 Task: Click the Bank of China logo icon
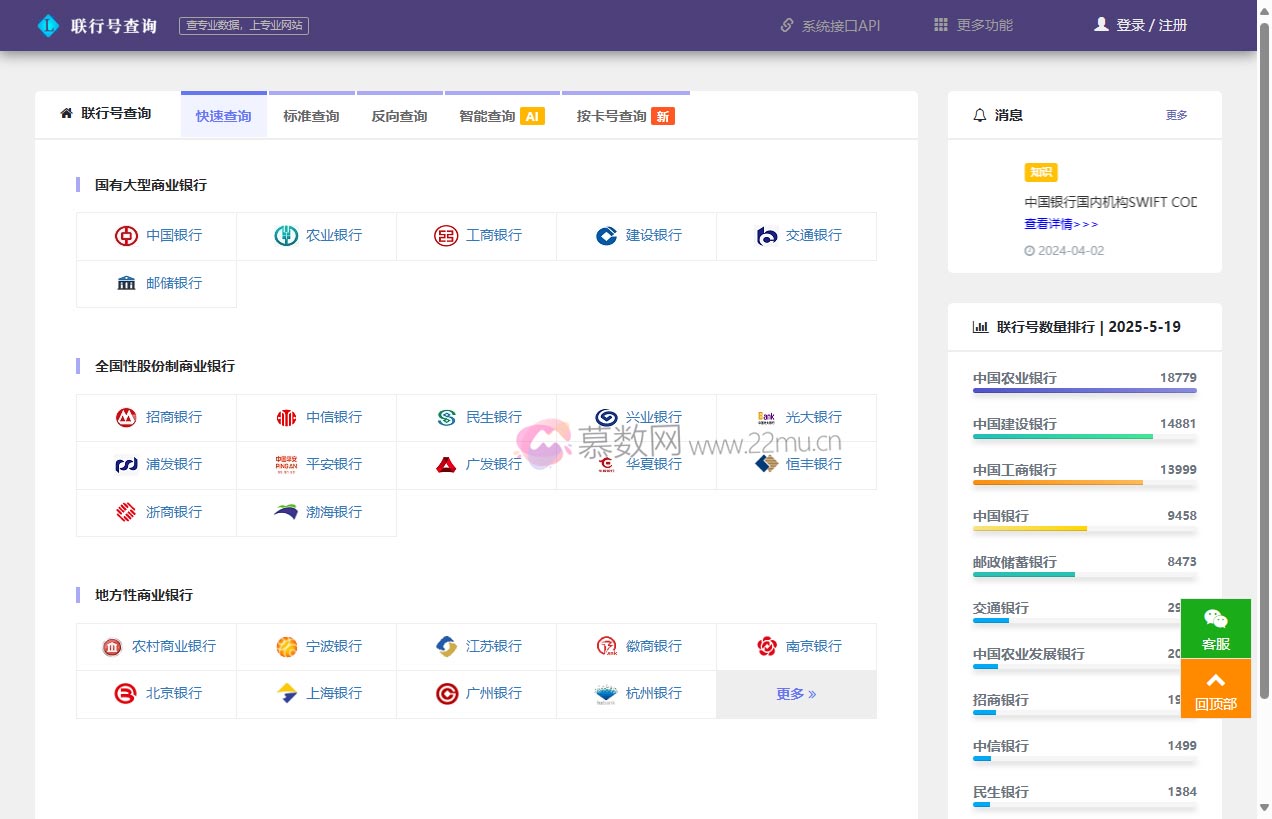tap(126, 236)
